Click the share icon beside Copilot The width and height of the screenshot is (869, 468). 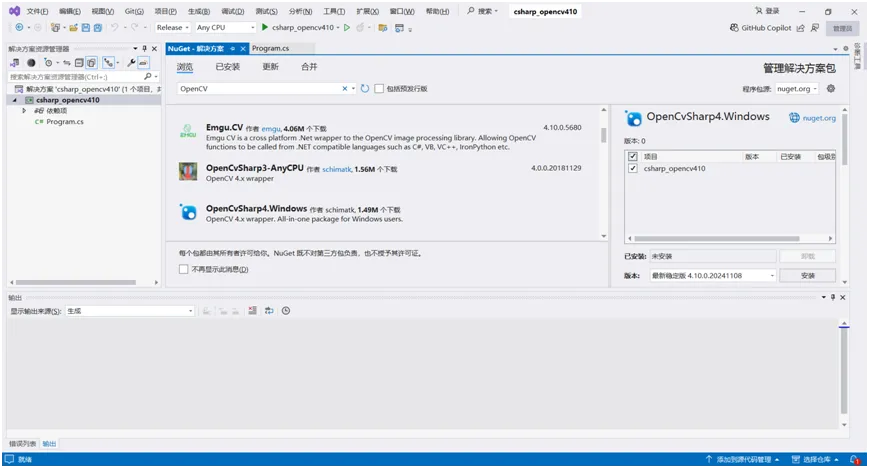click(800, 28)
